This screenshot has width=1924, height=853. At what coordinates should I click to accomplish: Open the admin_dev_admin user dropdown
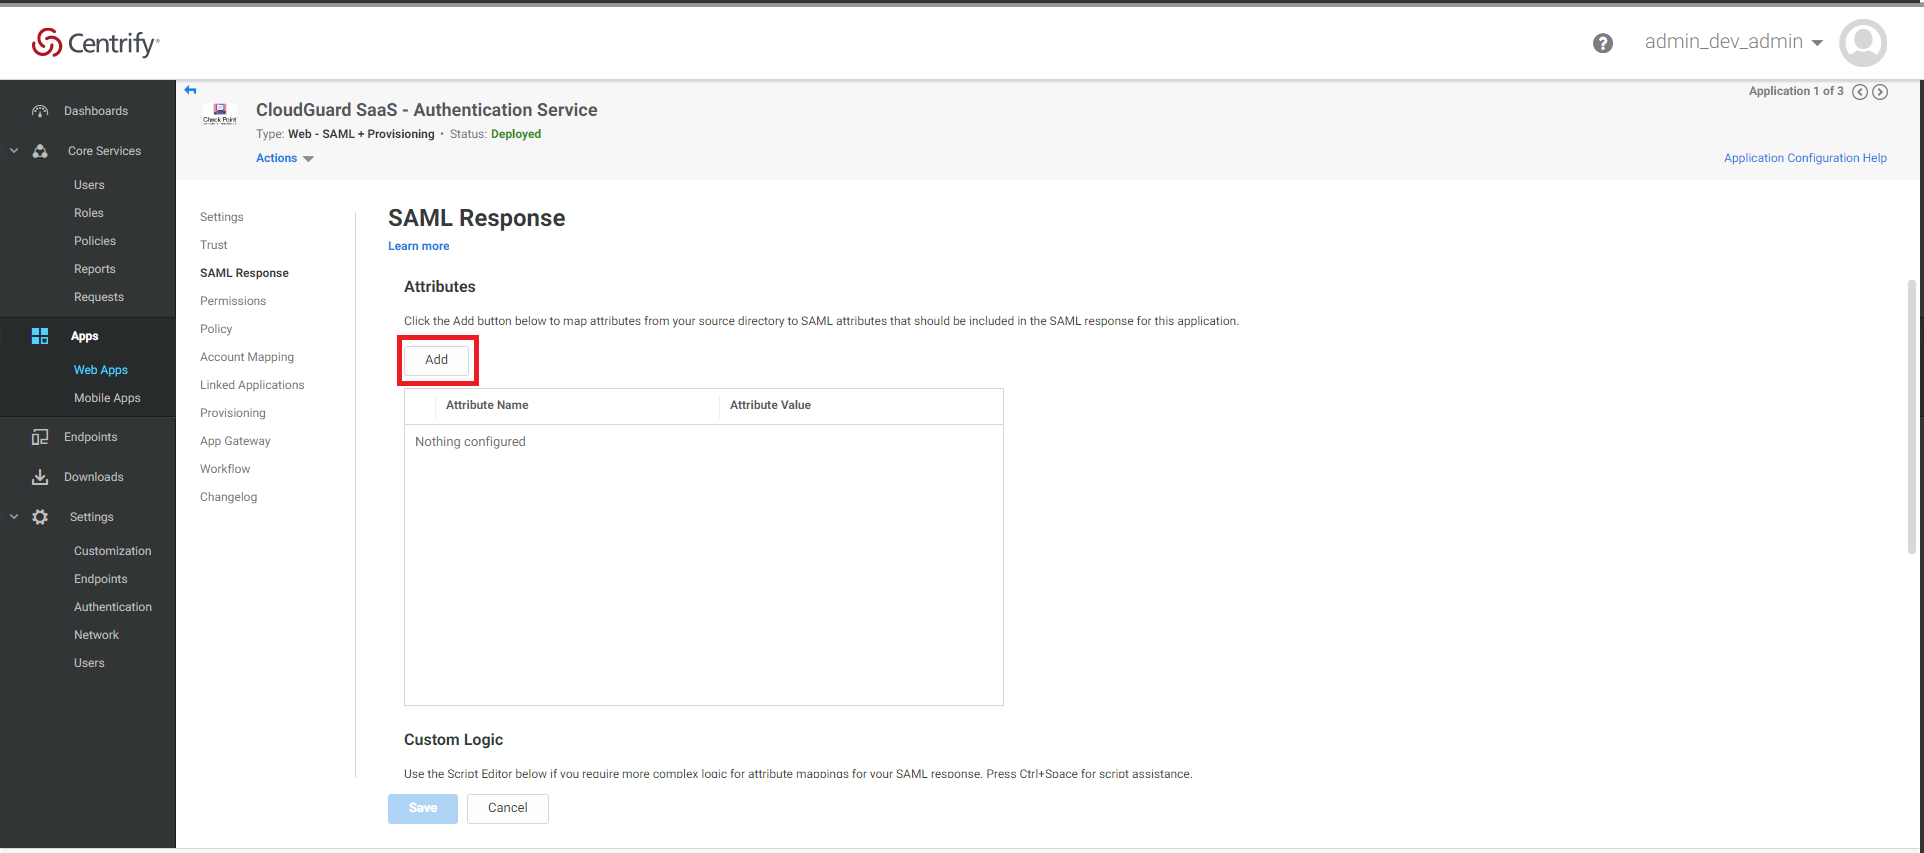(x=1734, y=42)
